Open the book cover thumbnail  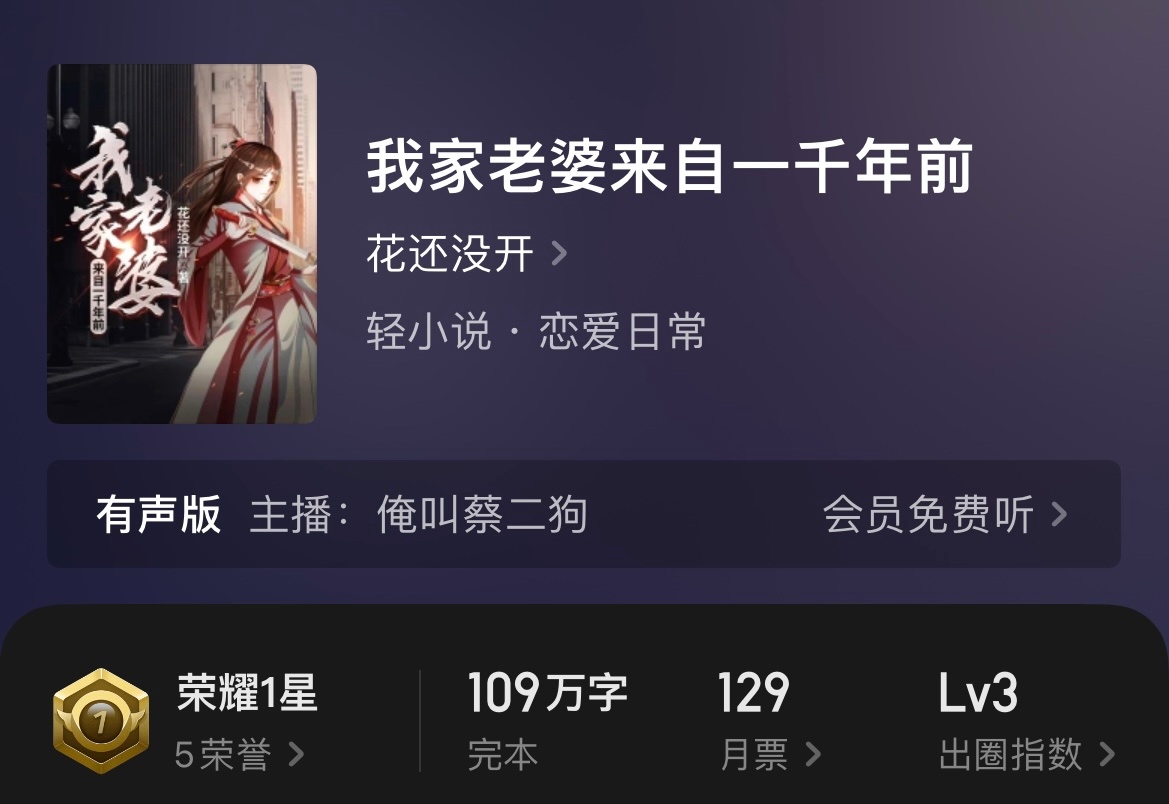182,244
